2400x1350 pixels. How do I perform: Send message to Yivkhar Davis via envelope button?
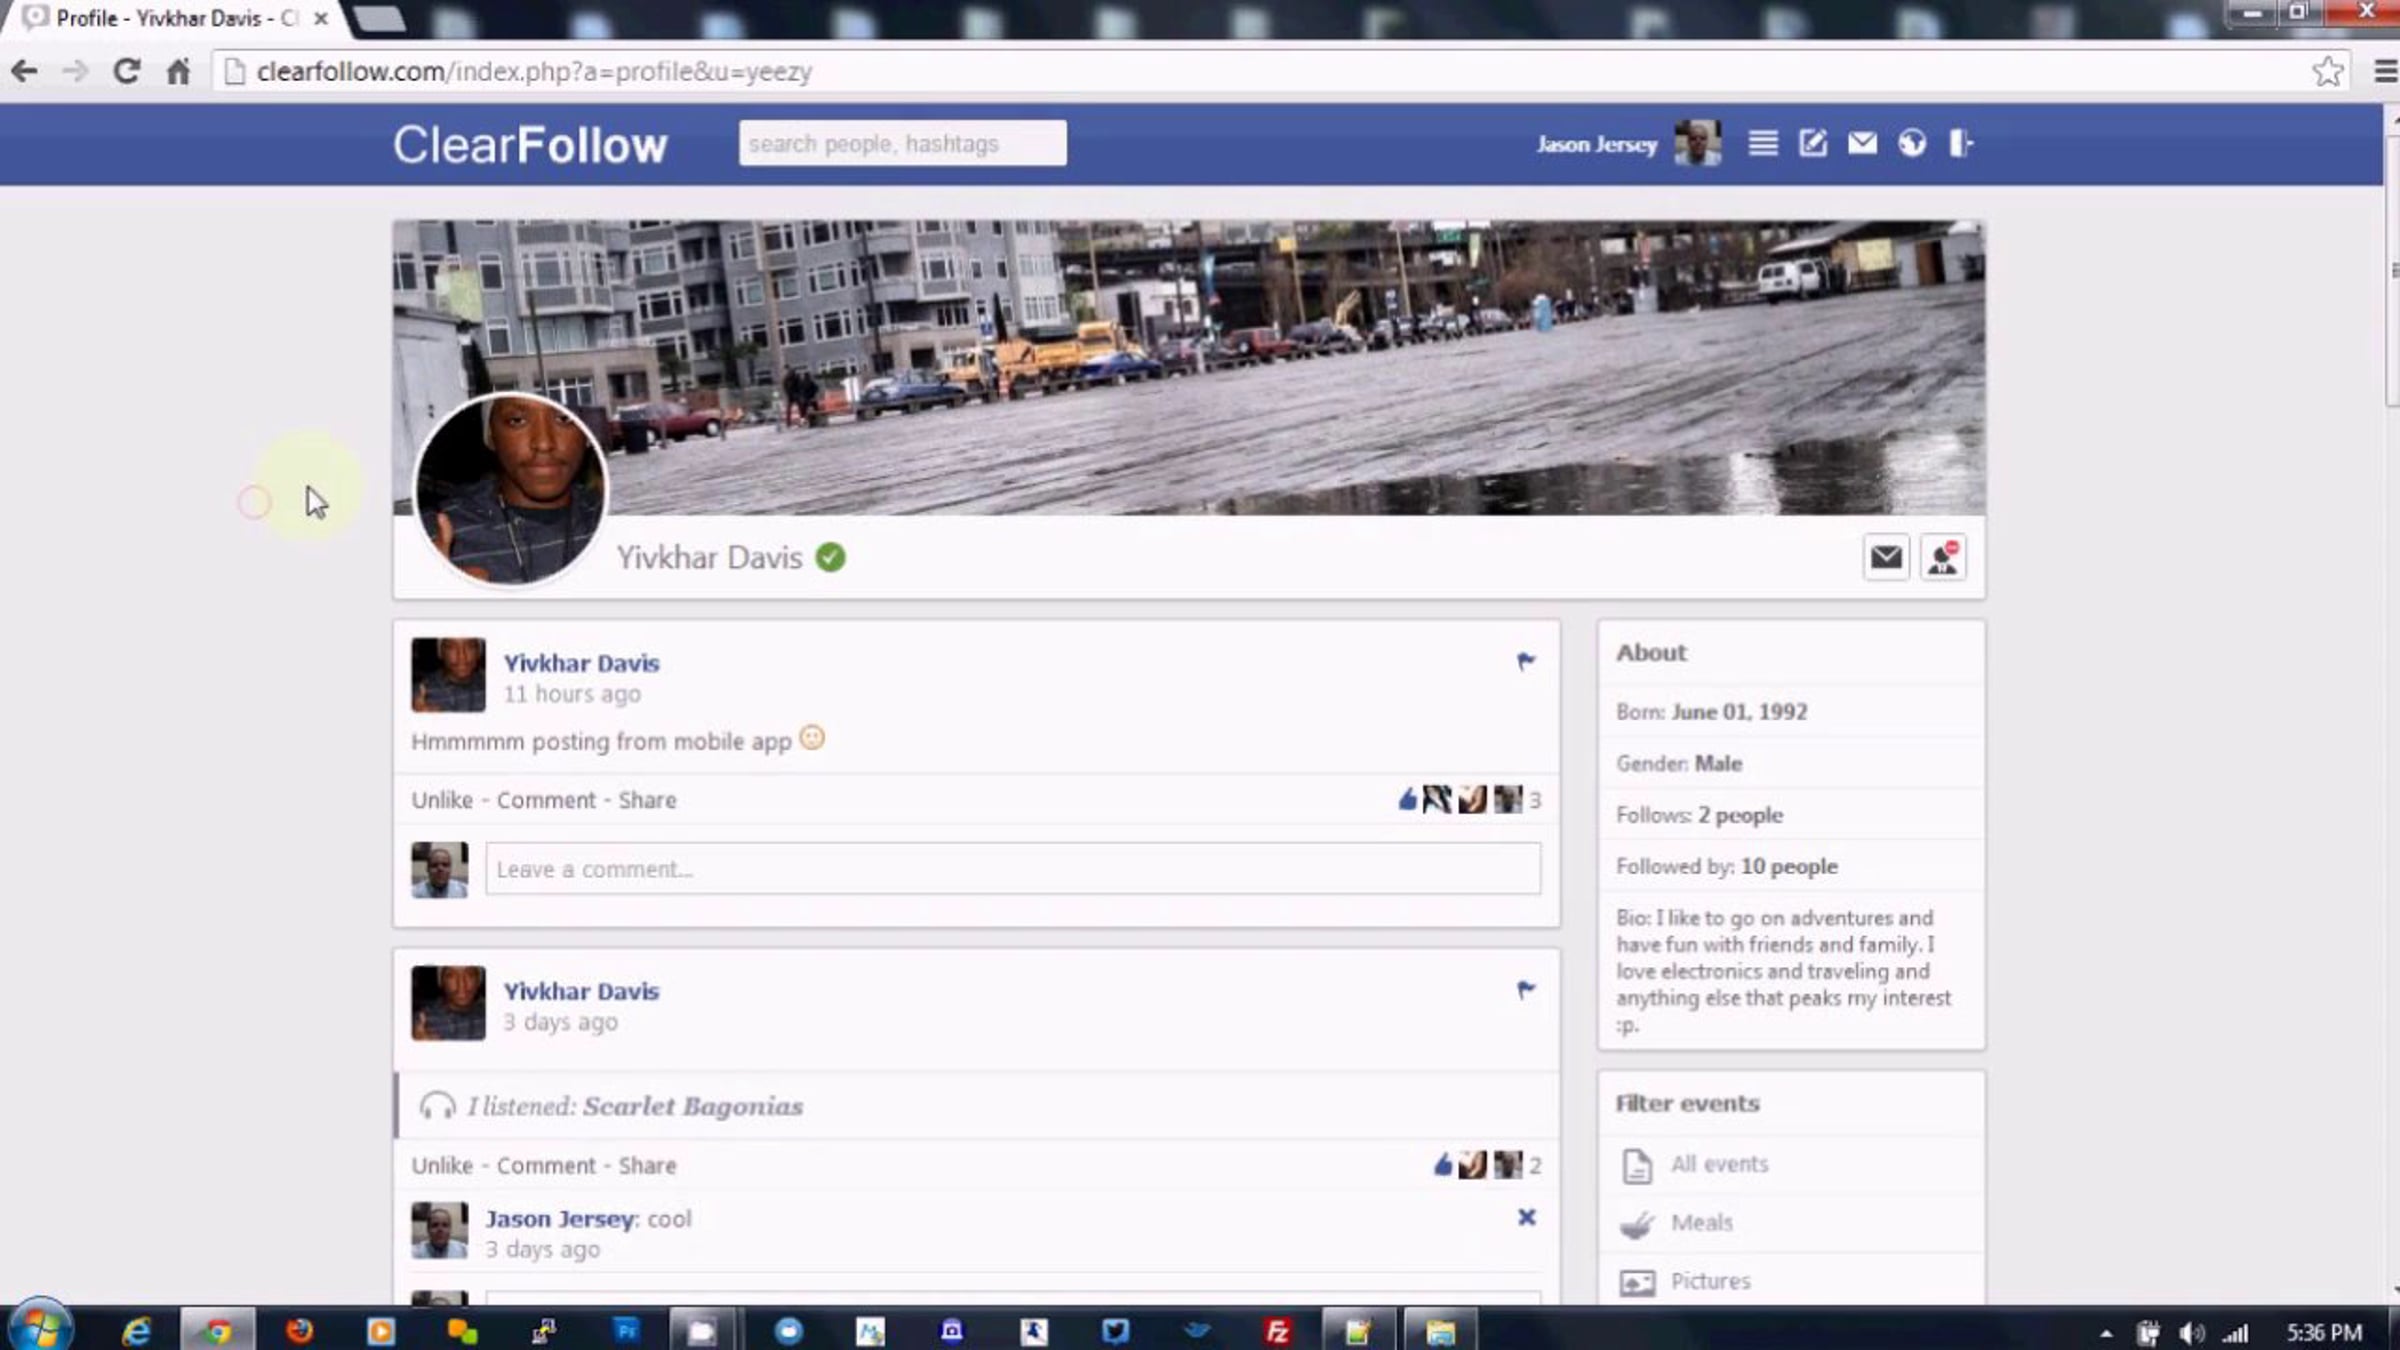pyautogui.click(x=1886, y=557)
